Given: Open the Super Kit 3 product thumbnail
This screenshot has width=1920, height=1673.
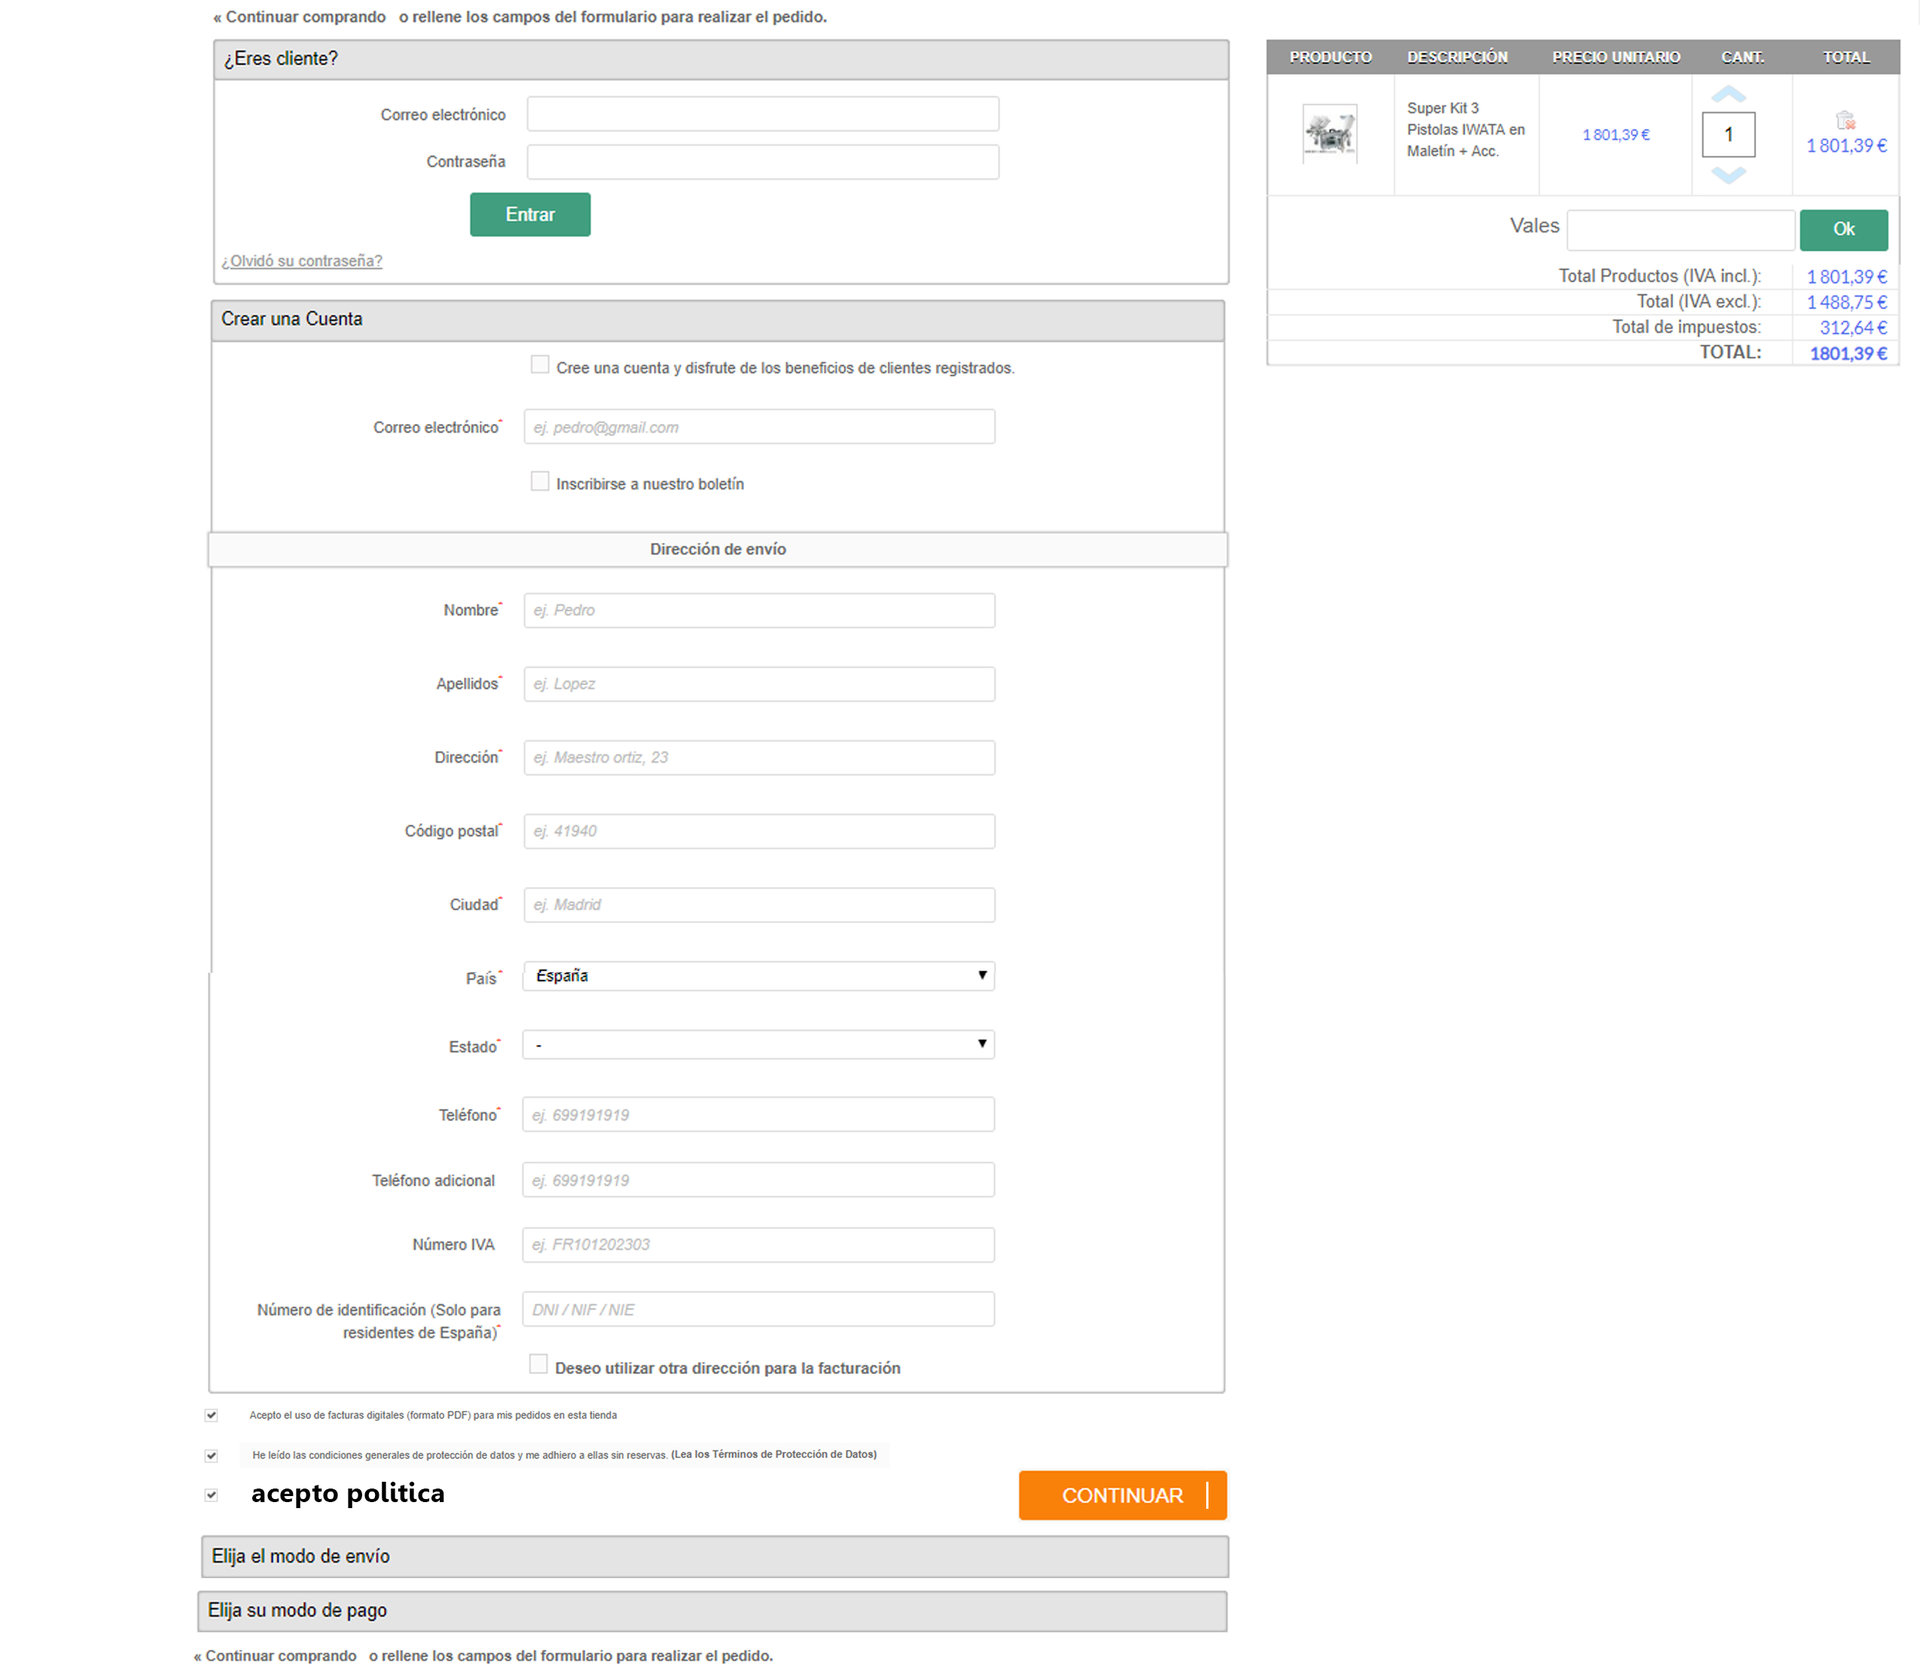Looking at the screenshot, I should point(1329,133).
